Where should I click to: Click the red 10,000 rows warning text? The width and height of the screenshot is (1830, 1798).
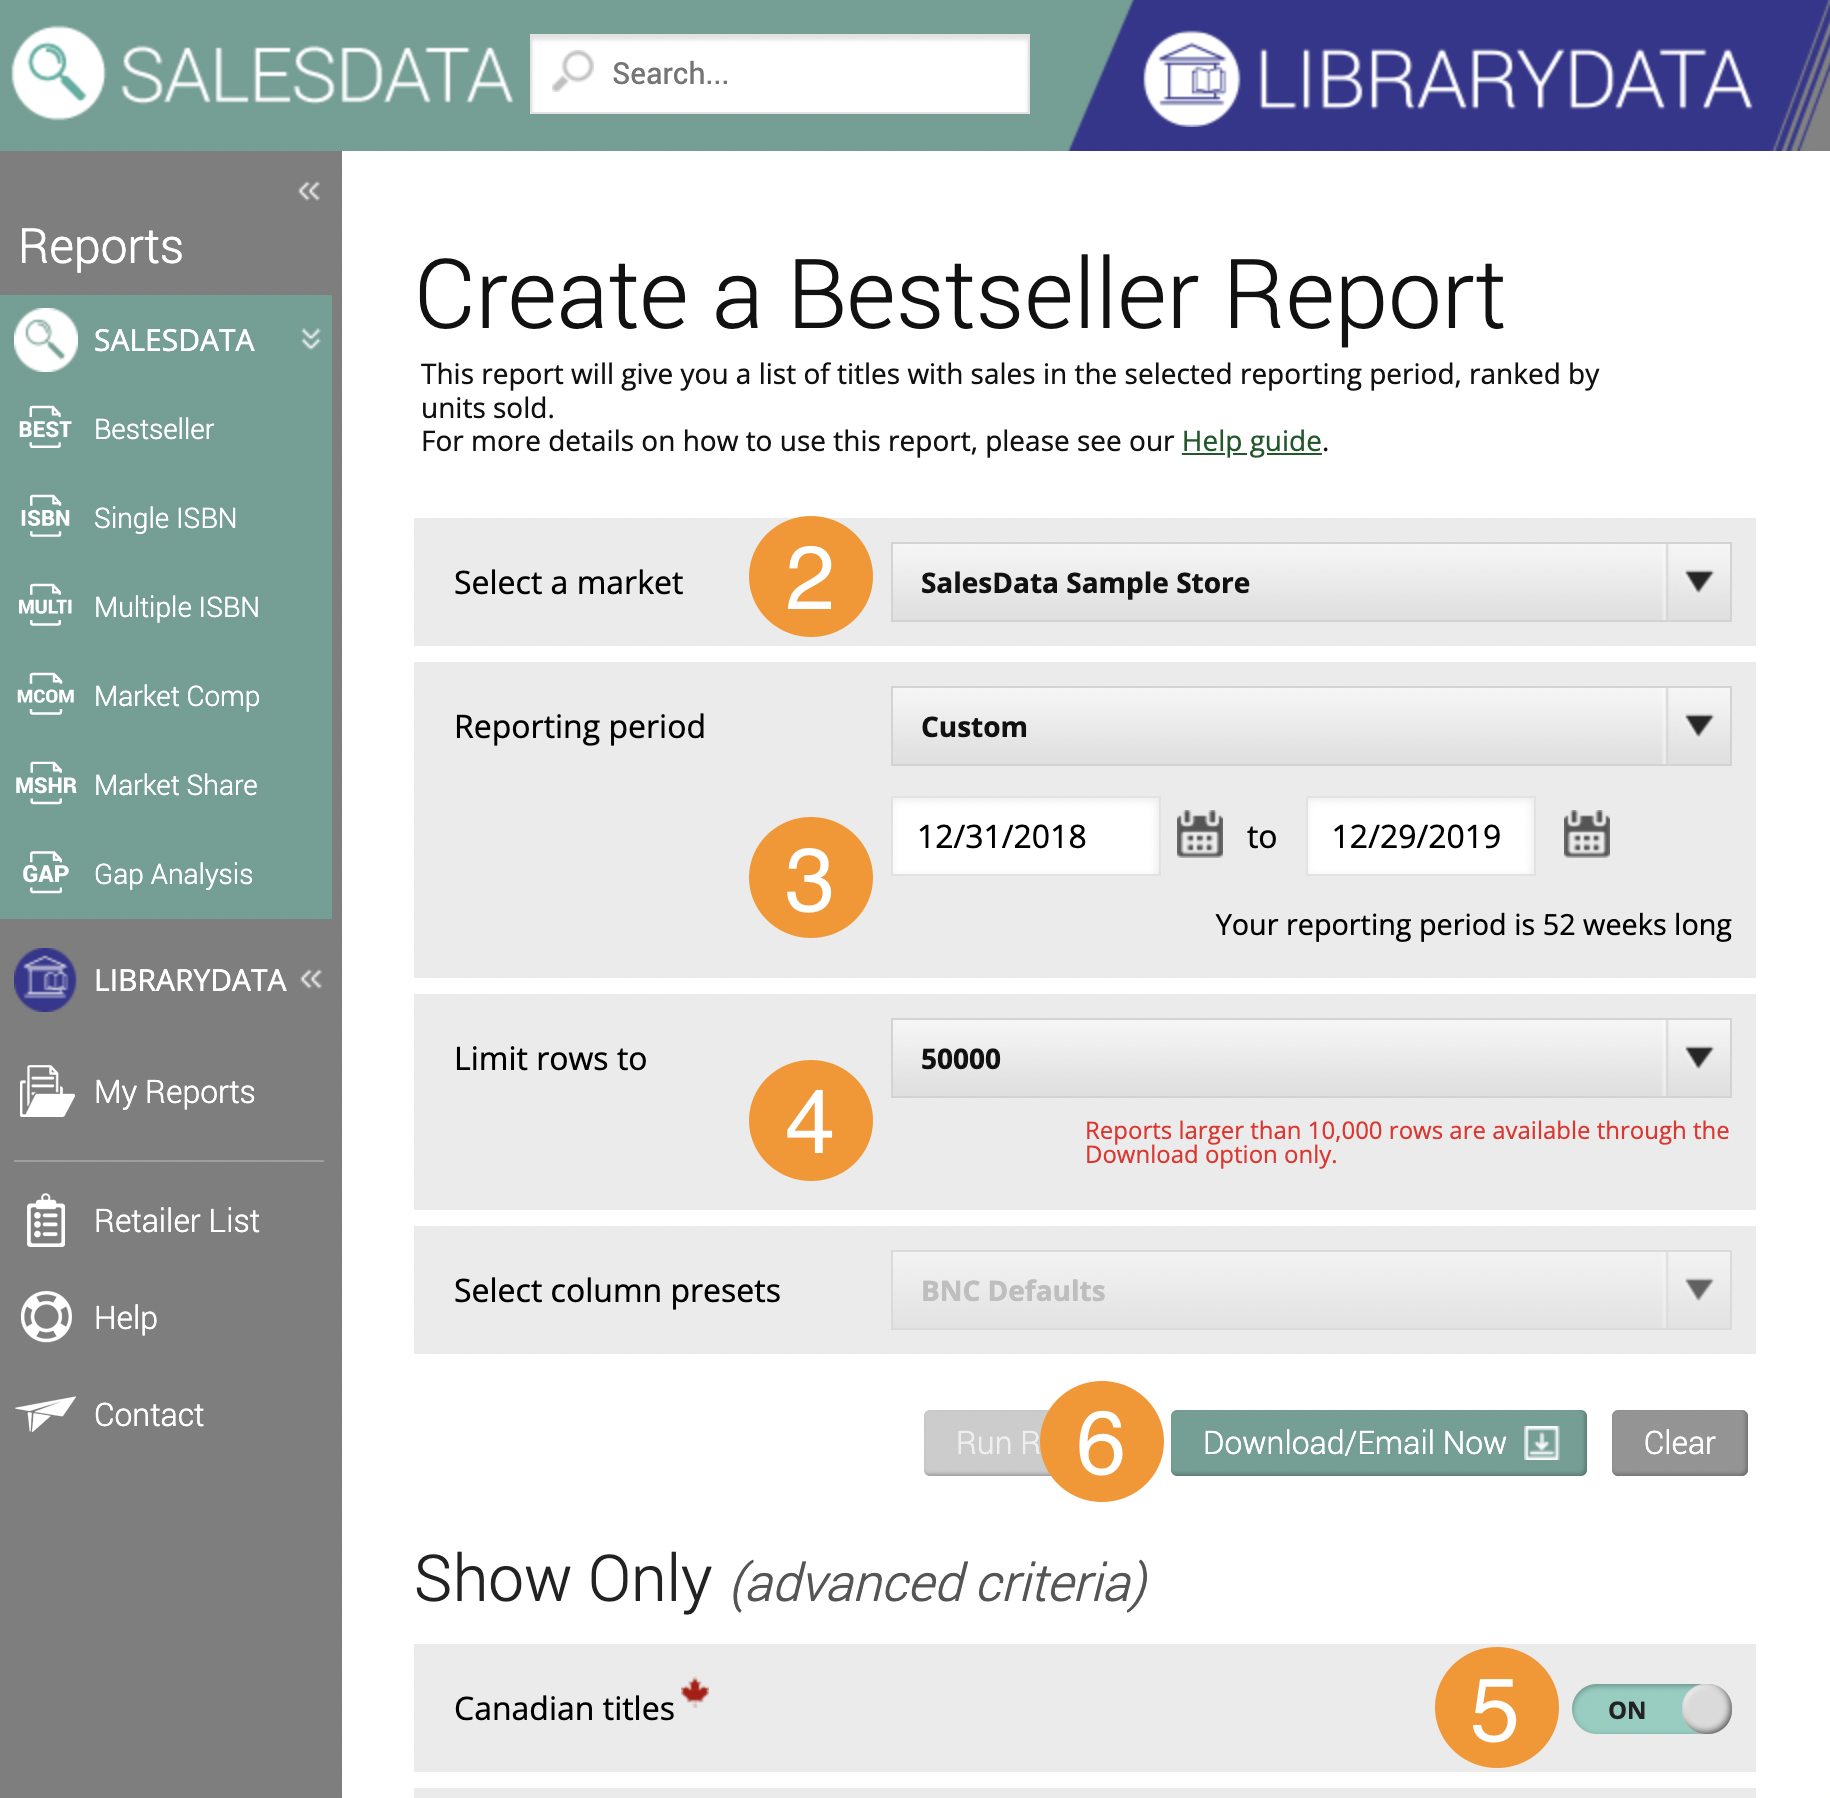[x=1407, y=1142]
